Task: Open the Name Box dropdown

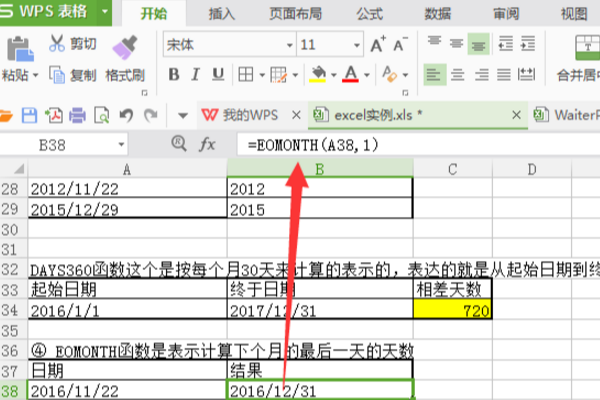Action: (121, 145)
